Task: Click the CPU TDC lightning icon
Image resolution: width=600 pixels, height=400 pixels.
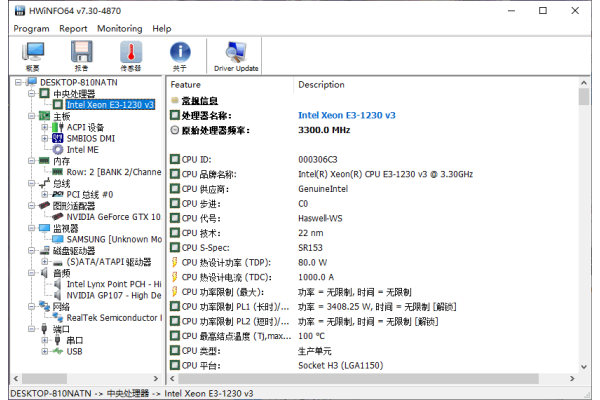Action: coord(174,277)
